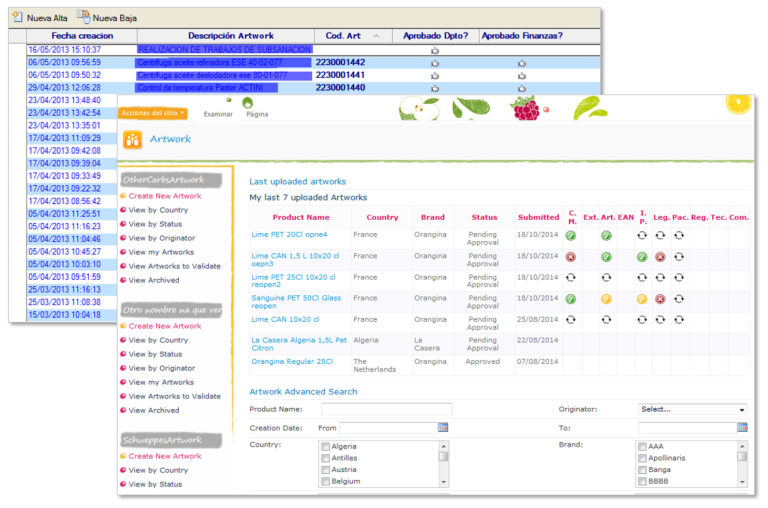Viewport: 768px width, 508px height.
Task: Open the Originator Select dropdown
Action: point(692,409)
